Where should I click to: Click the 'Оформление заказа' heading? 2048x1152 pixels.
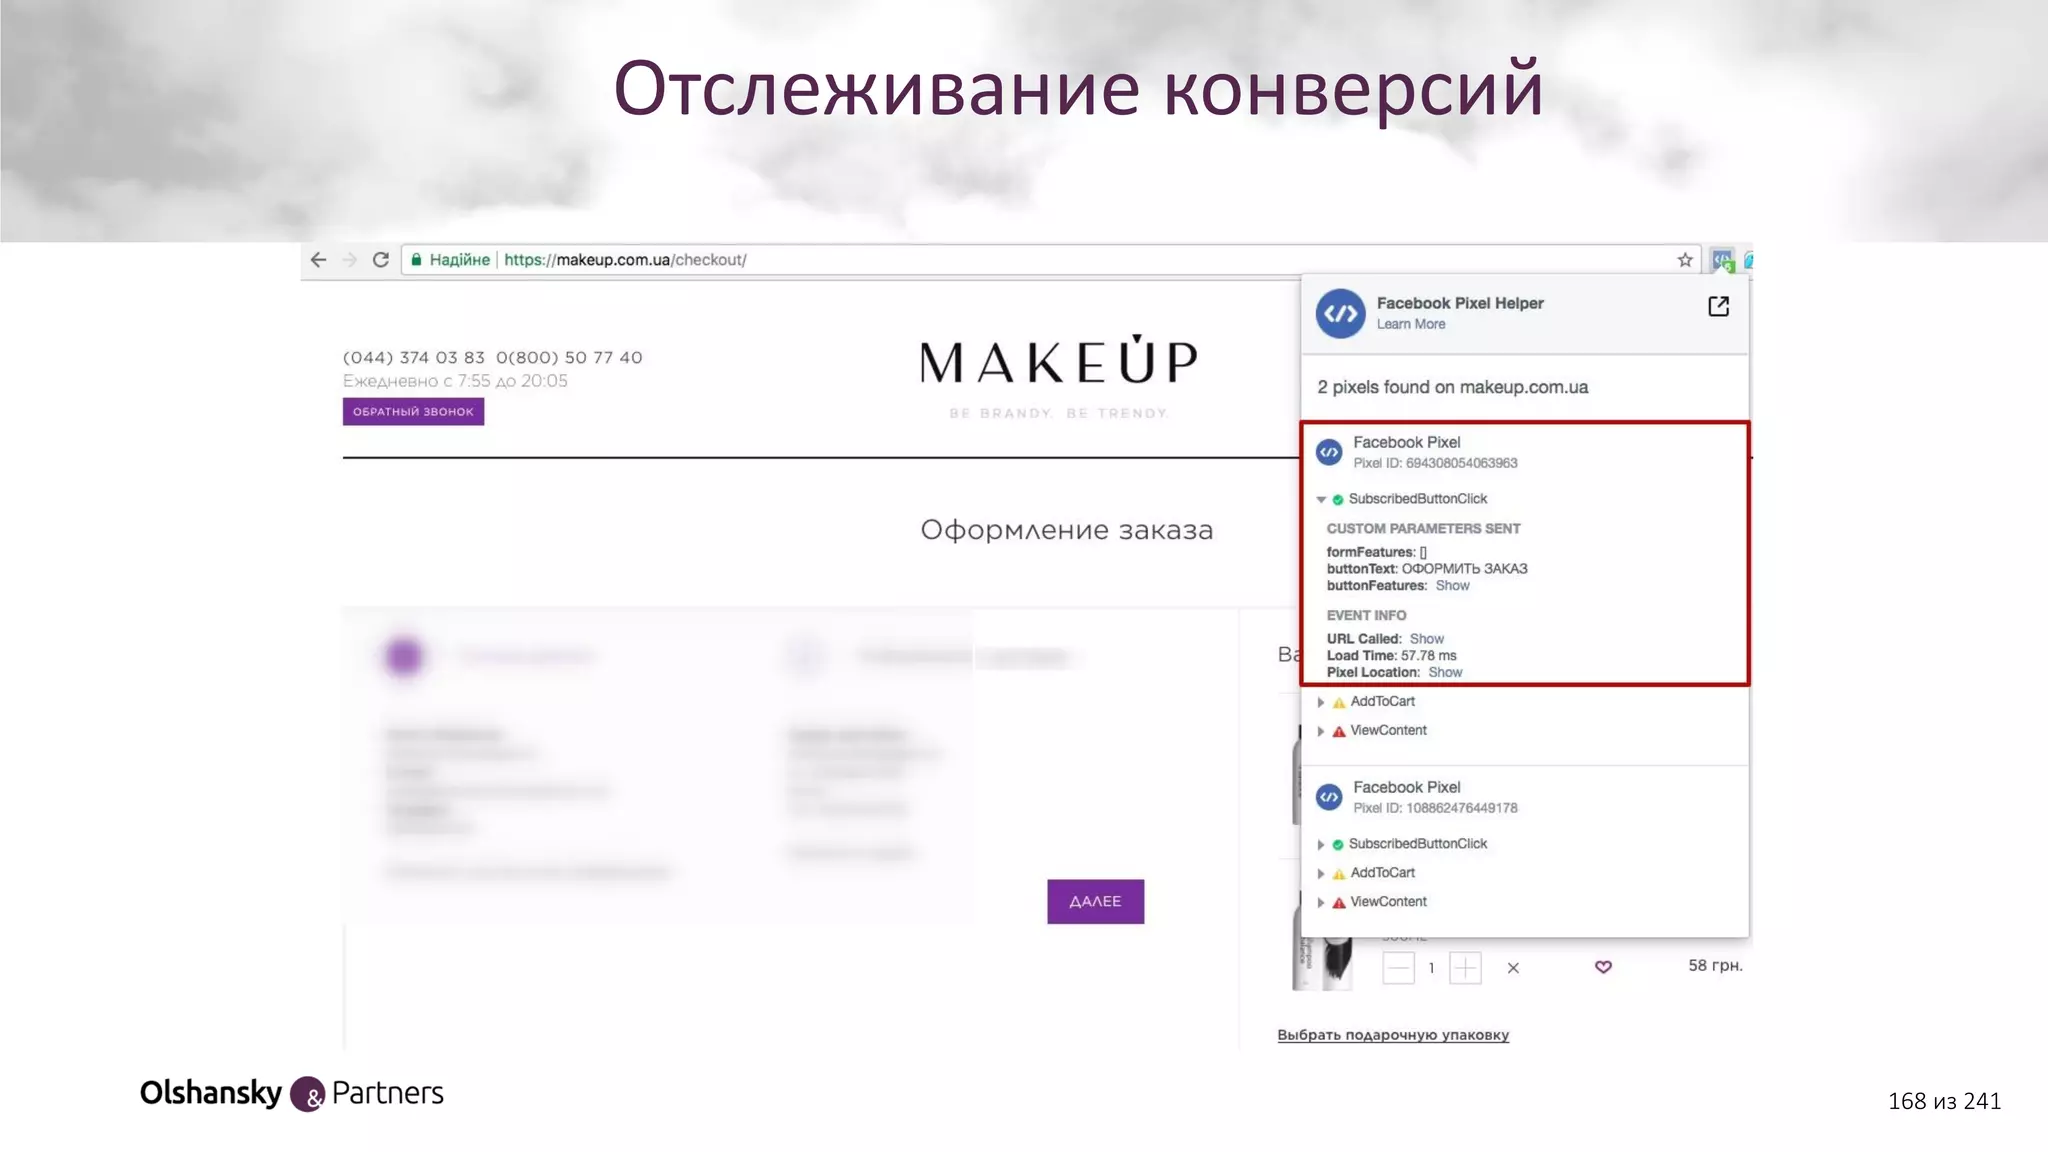pos(1066,530)
